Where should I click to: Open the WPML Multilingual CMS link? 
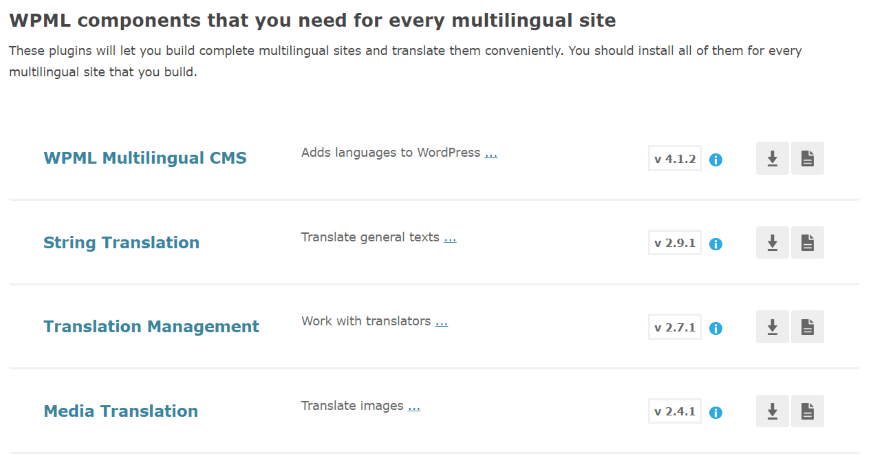click(145, 158)
